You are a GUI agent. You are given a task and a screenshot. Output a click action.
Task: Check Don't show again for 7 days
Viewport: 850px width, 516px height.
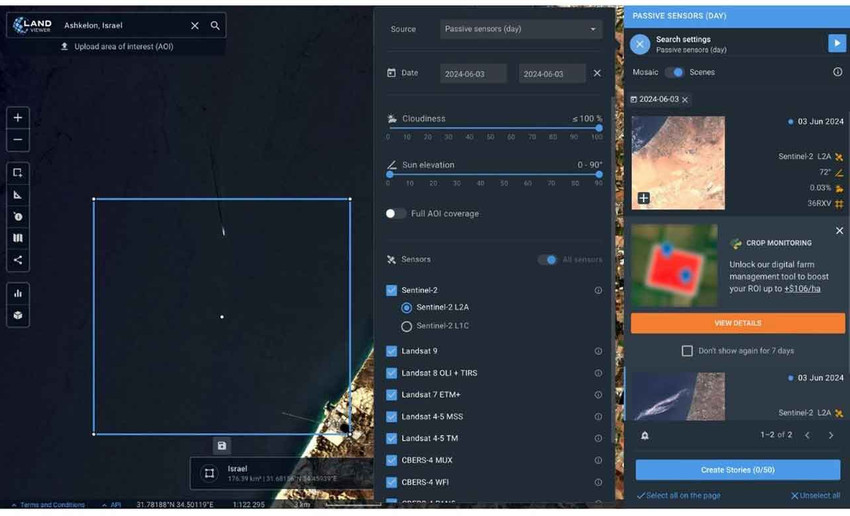point(687,351)
